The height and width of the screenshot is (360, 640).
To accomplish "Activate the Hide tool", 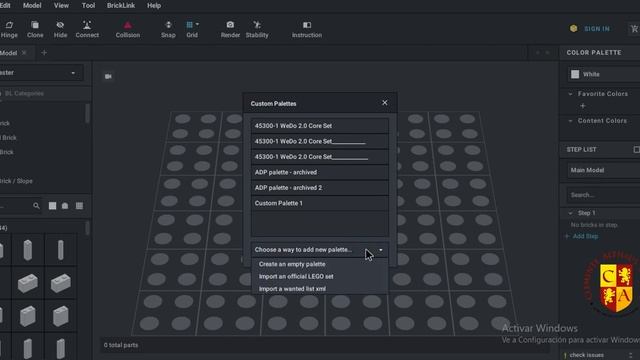I will point(60,29).
